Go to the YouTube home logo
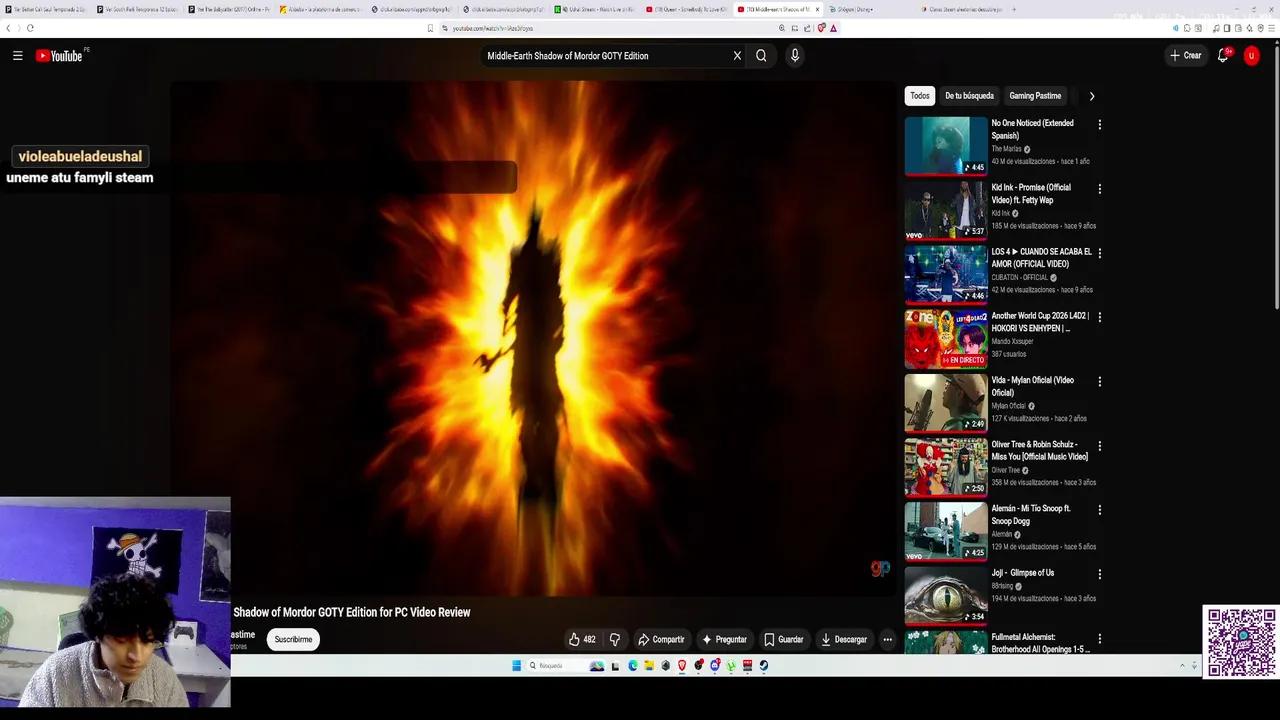 (60, 56)
